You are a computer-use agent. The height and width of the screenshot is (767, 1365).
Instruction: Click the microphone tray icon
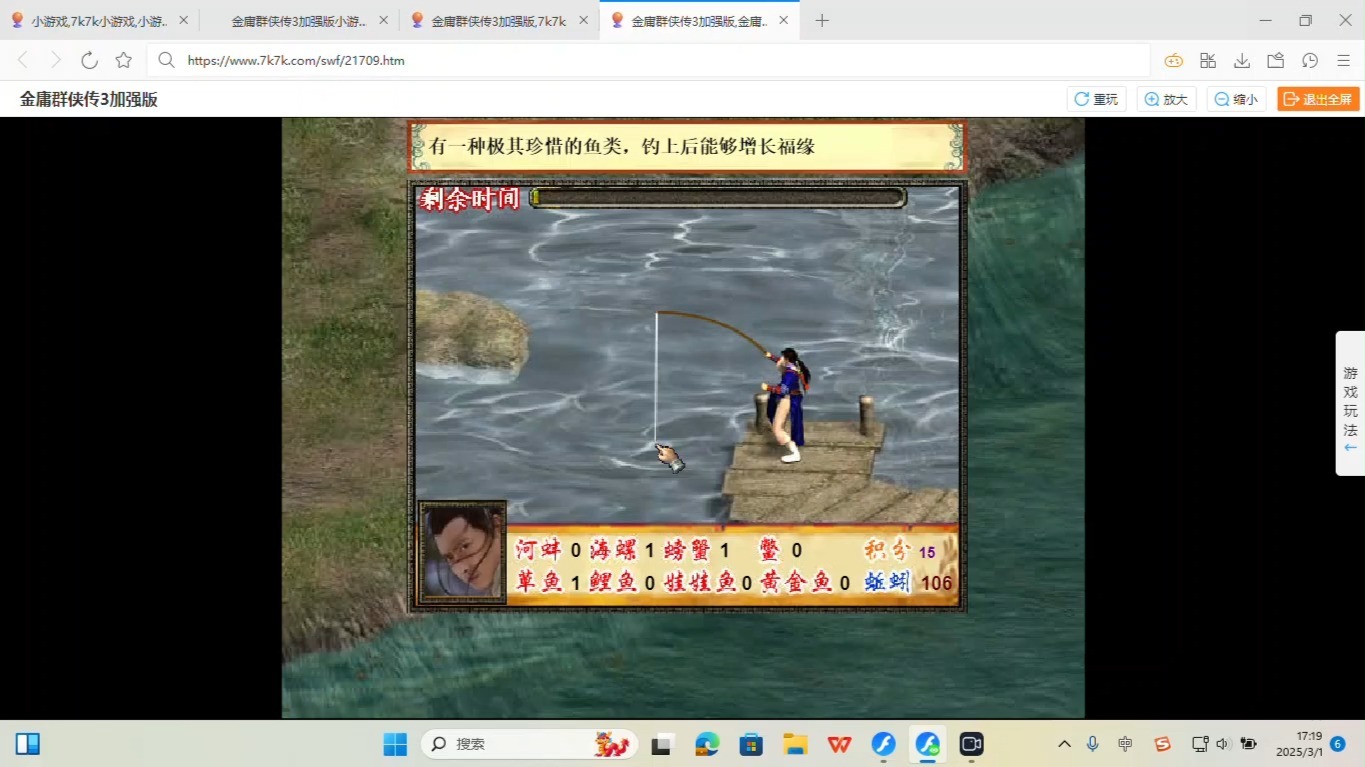pyautogui.click(x=1093, y=744)
